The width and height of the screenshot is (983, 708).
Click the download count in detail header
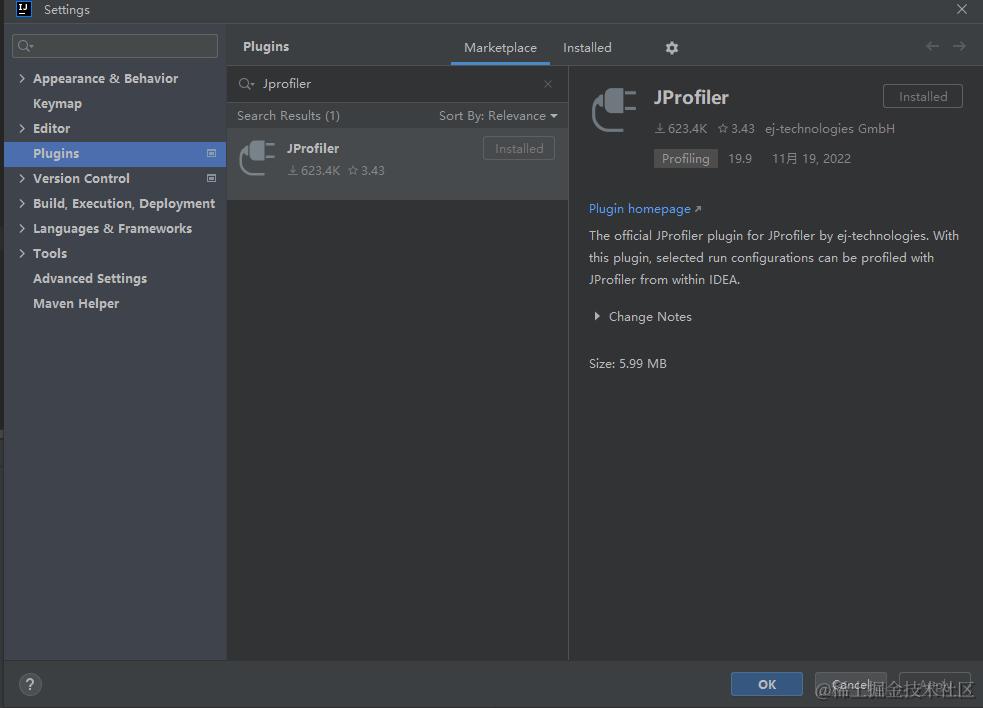point(681,129)
